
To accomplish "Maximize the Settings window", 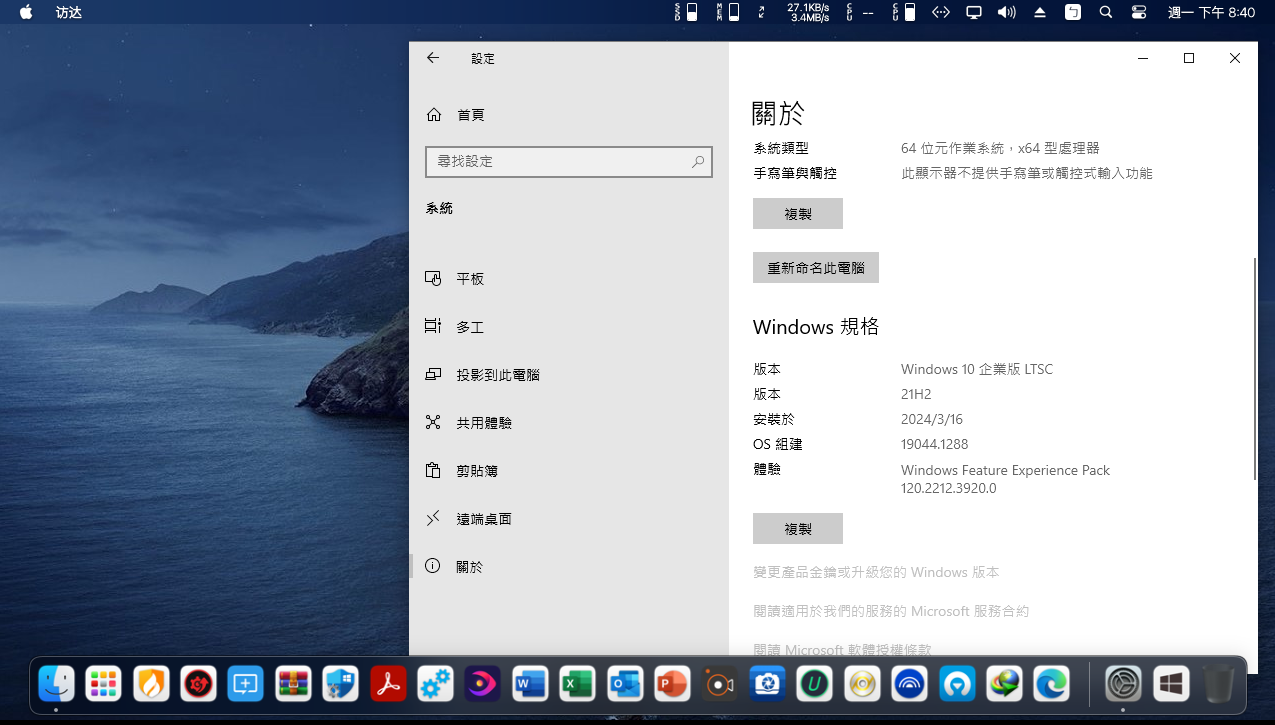I will pyautogui.click(x=1189, y=58).
